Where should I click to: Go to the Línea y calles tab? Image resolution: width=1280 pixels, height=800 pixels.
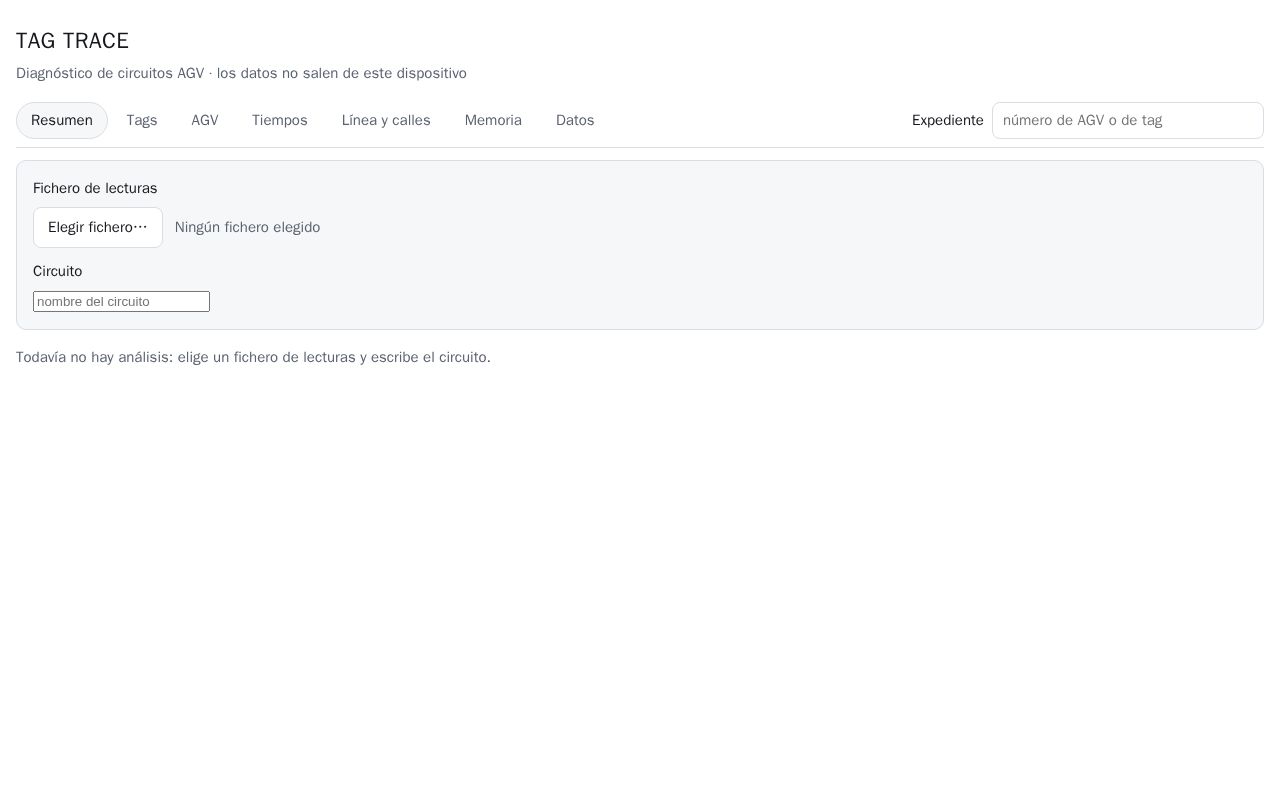tap(386, 120)
